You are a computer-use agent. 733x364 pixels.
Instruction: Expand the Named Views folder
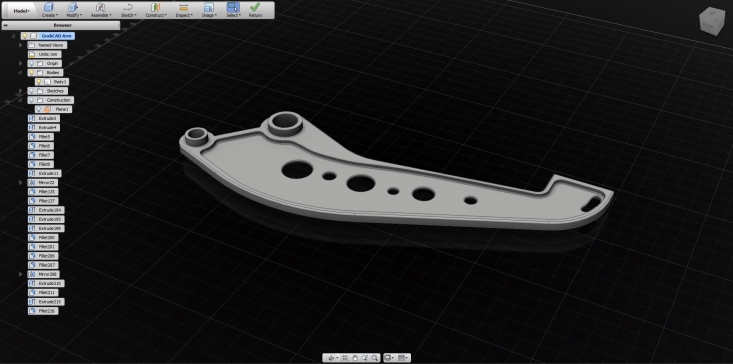21,45
